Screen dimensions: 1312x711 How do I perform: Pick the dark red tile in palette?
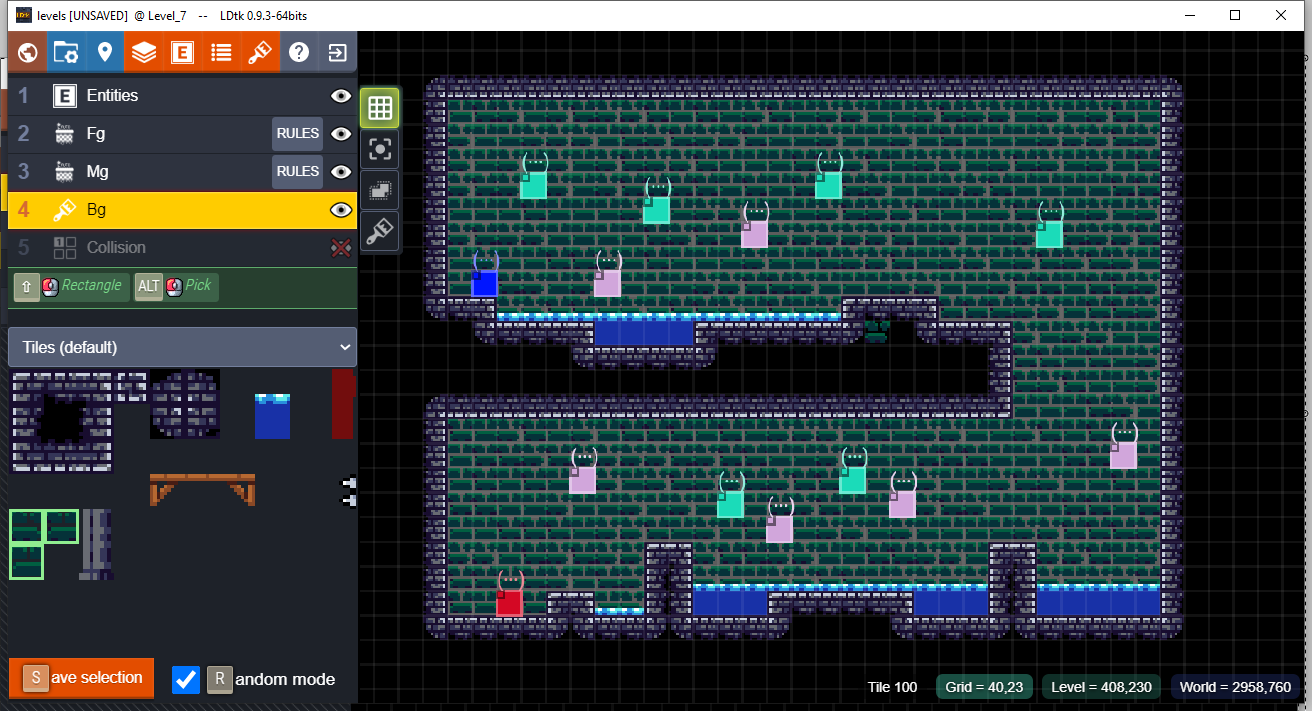343,404
